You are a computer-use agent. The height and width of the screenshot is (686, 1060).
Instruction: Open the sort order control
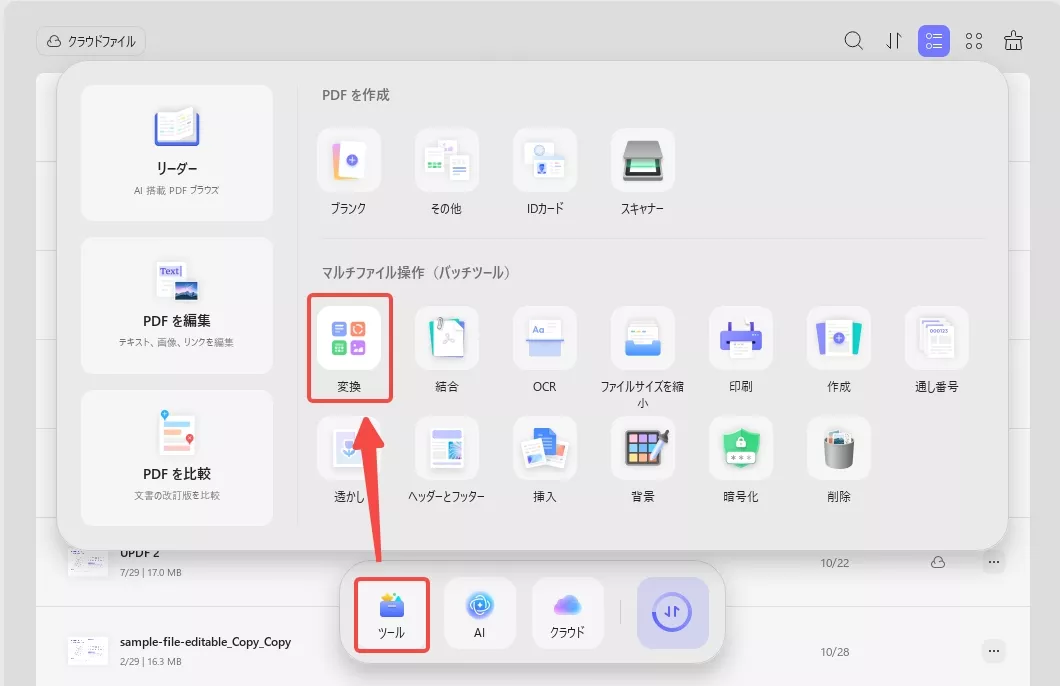893,41
